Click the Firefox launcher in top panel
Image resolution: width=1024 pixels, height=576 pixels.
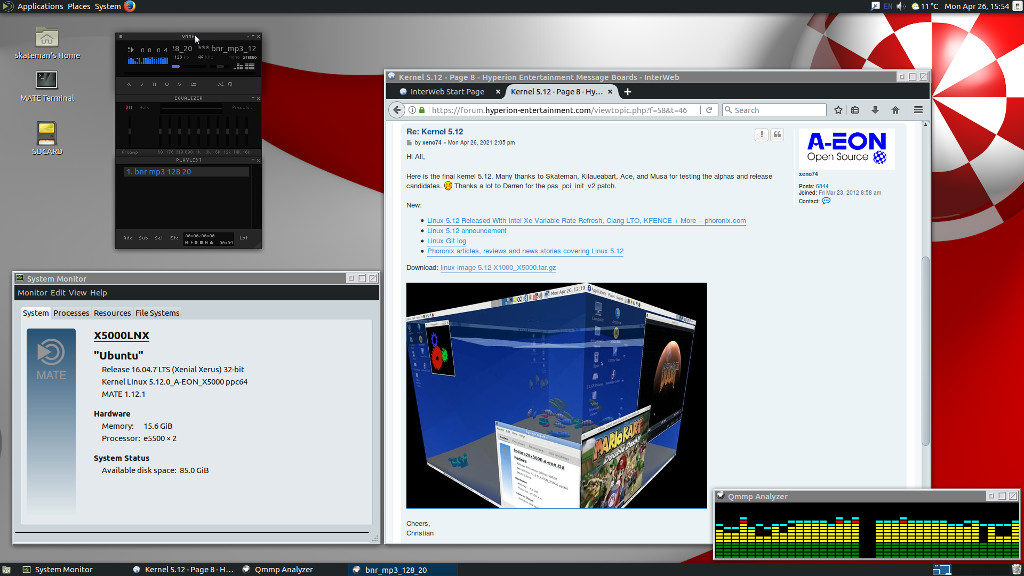(x=129, y=6)
